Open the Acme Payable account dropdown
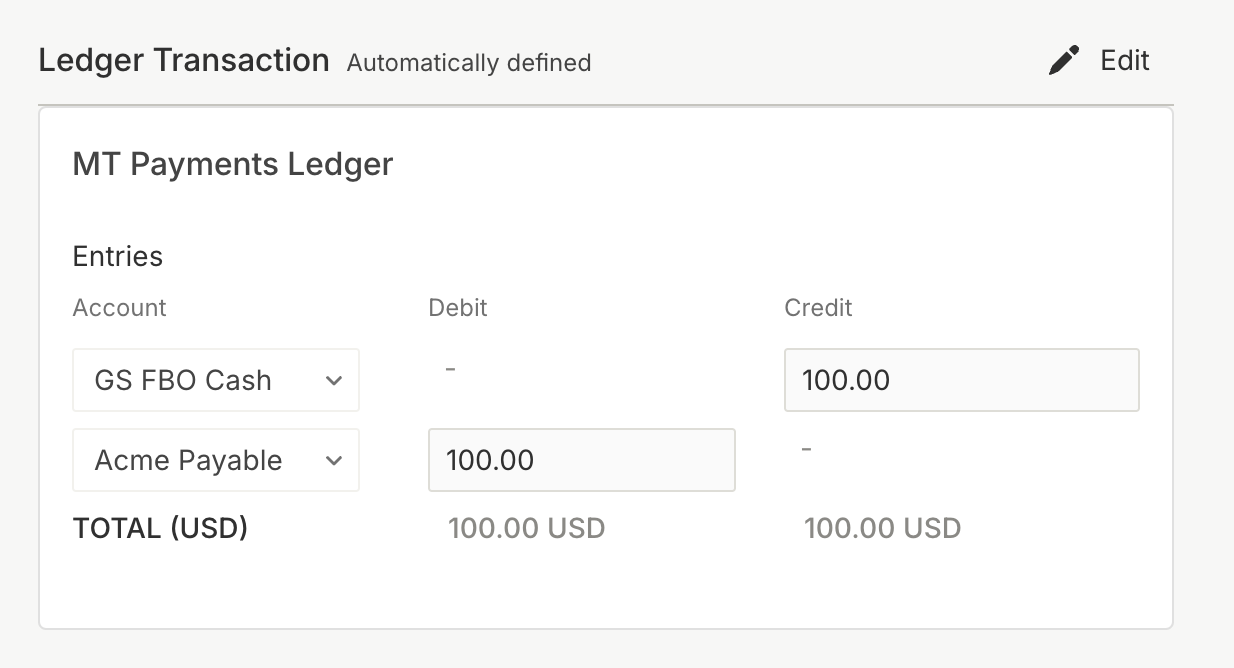This screenshot has width=1234, height=668. (215, 460)
